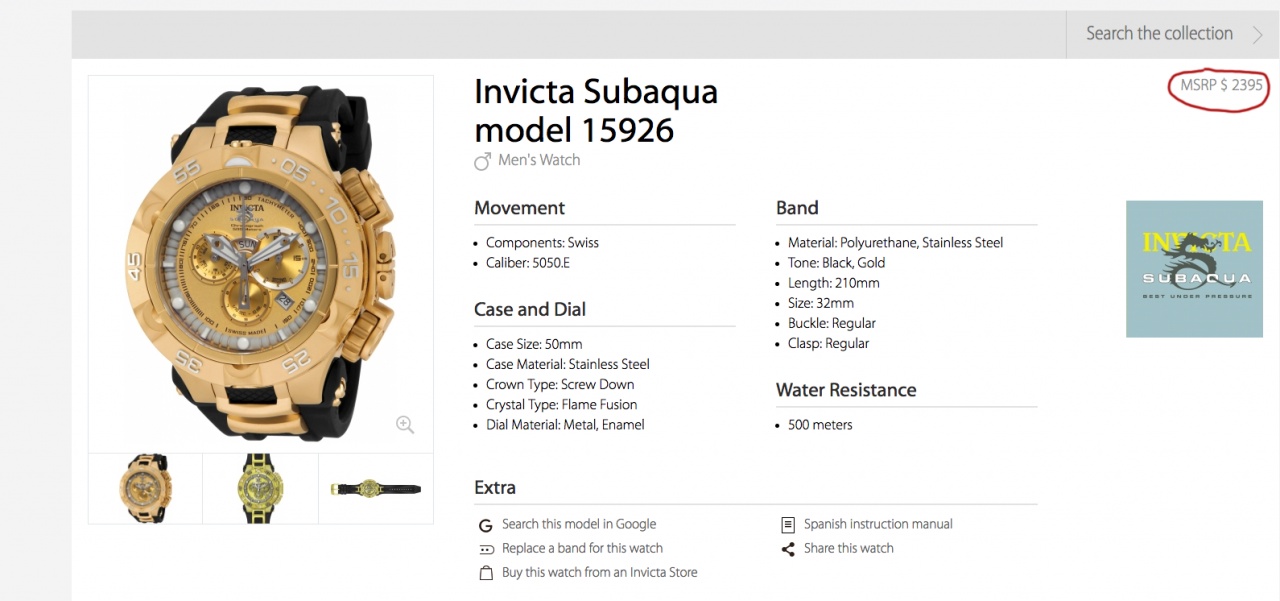Select the watch side-view band thumbnail

(x=376, y=488)
